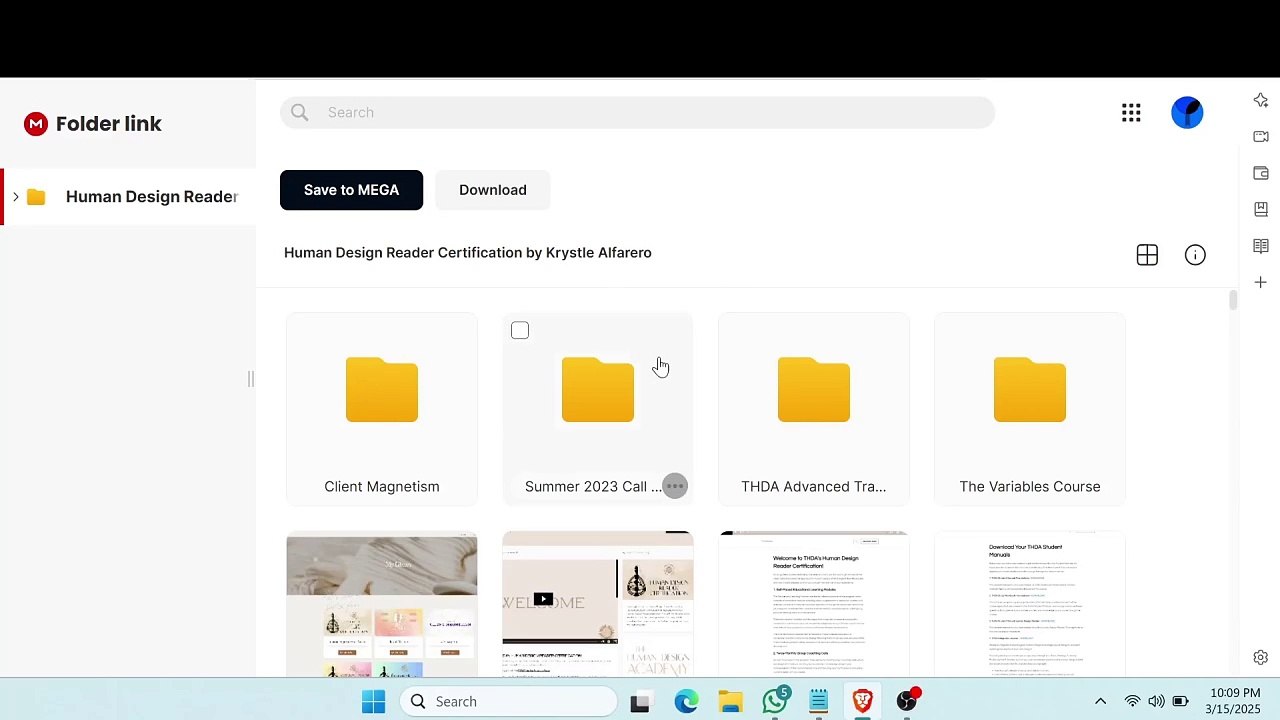
Task: Open the MEGA apps grid menu
Action: [1131, 113]
